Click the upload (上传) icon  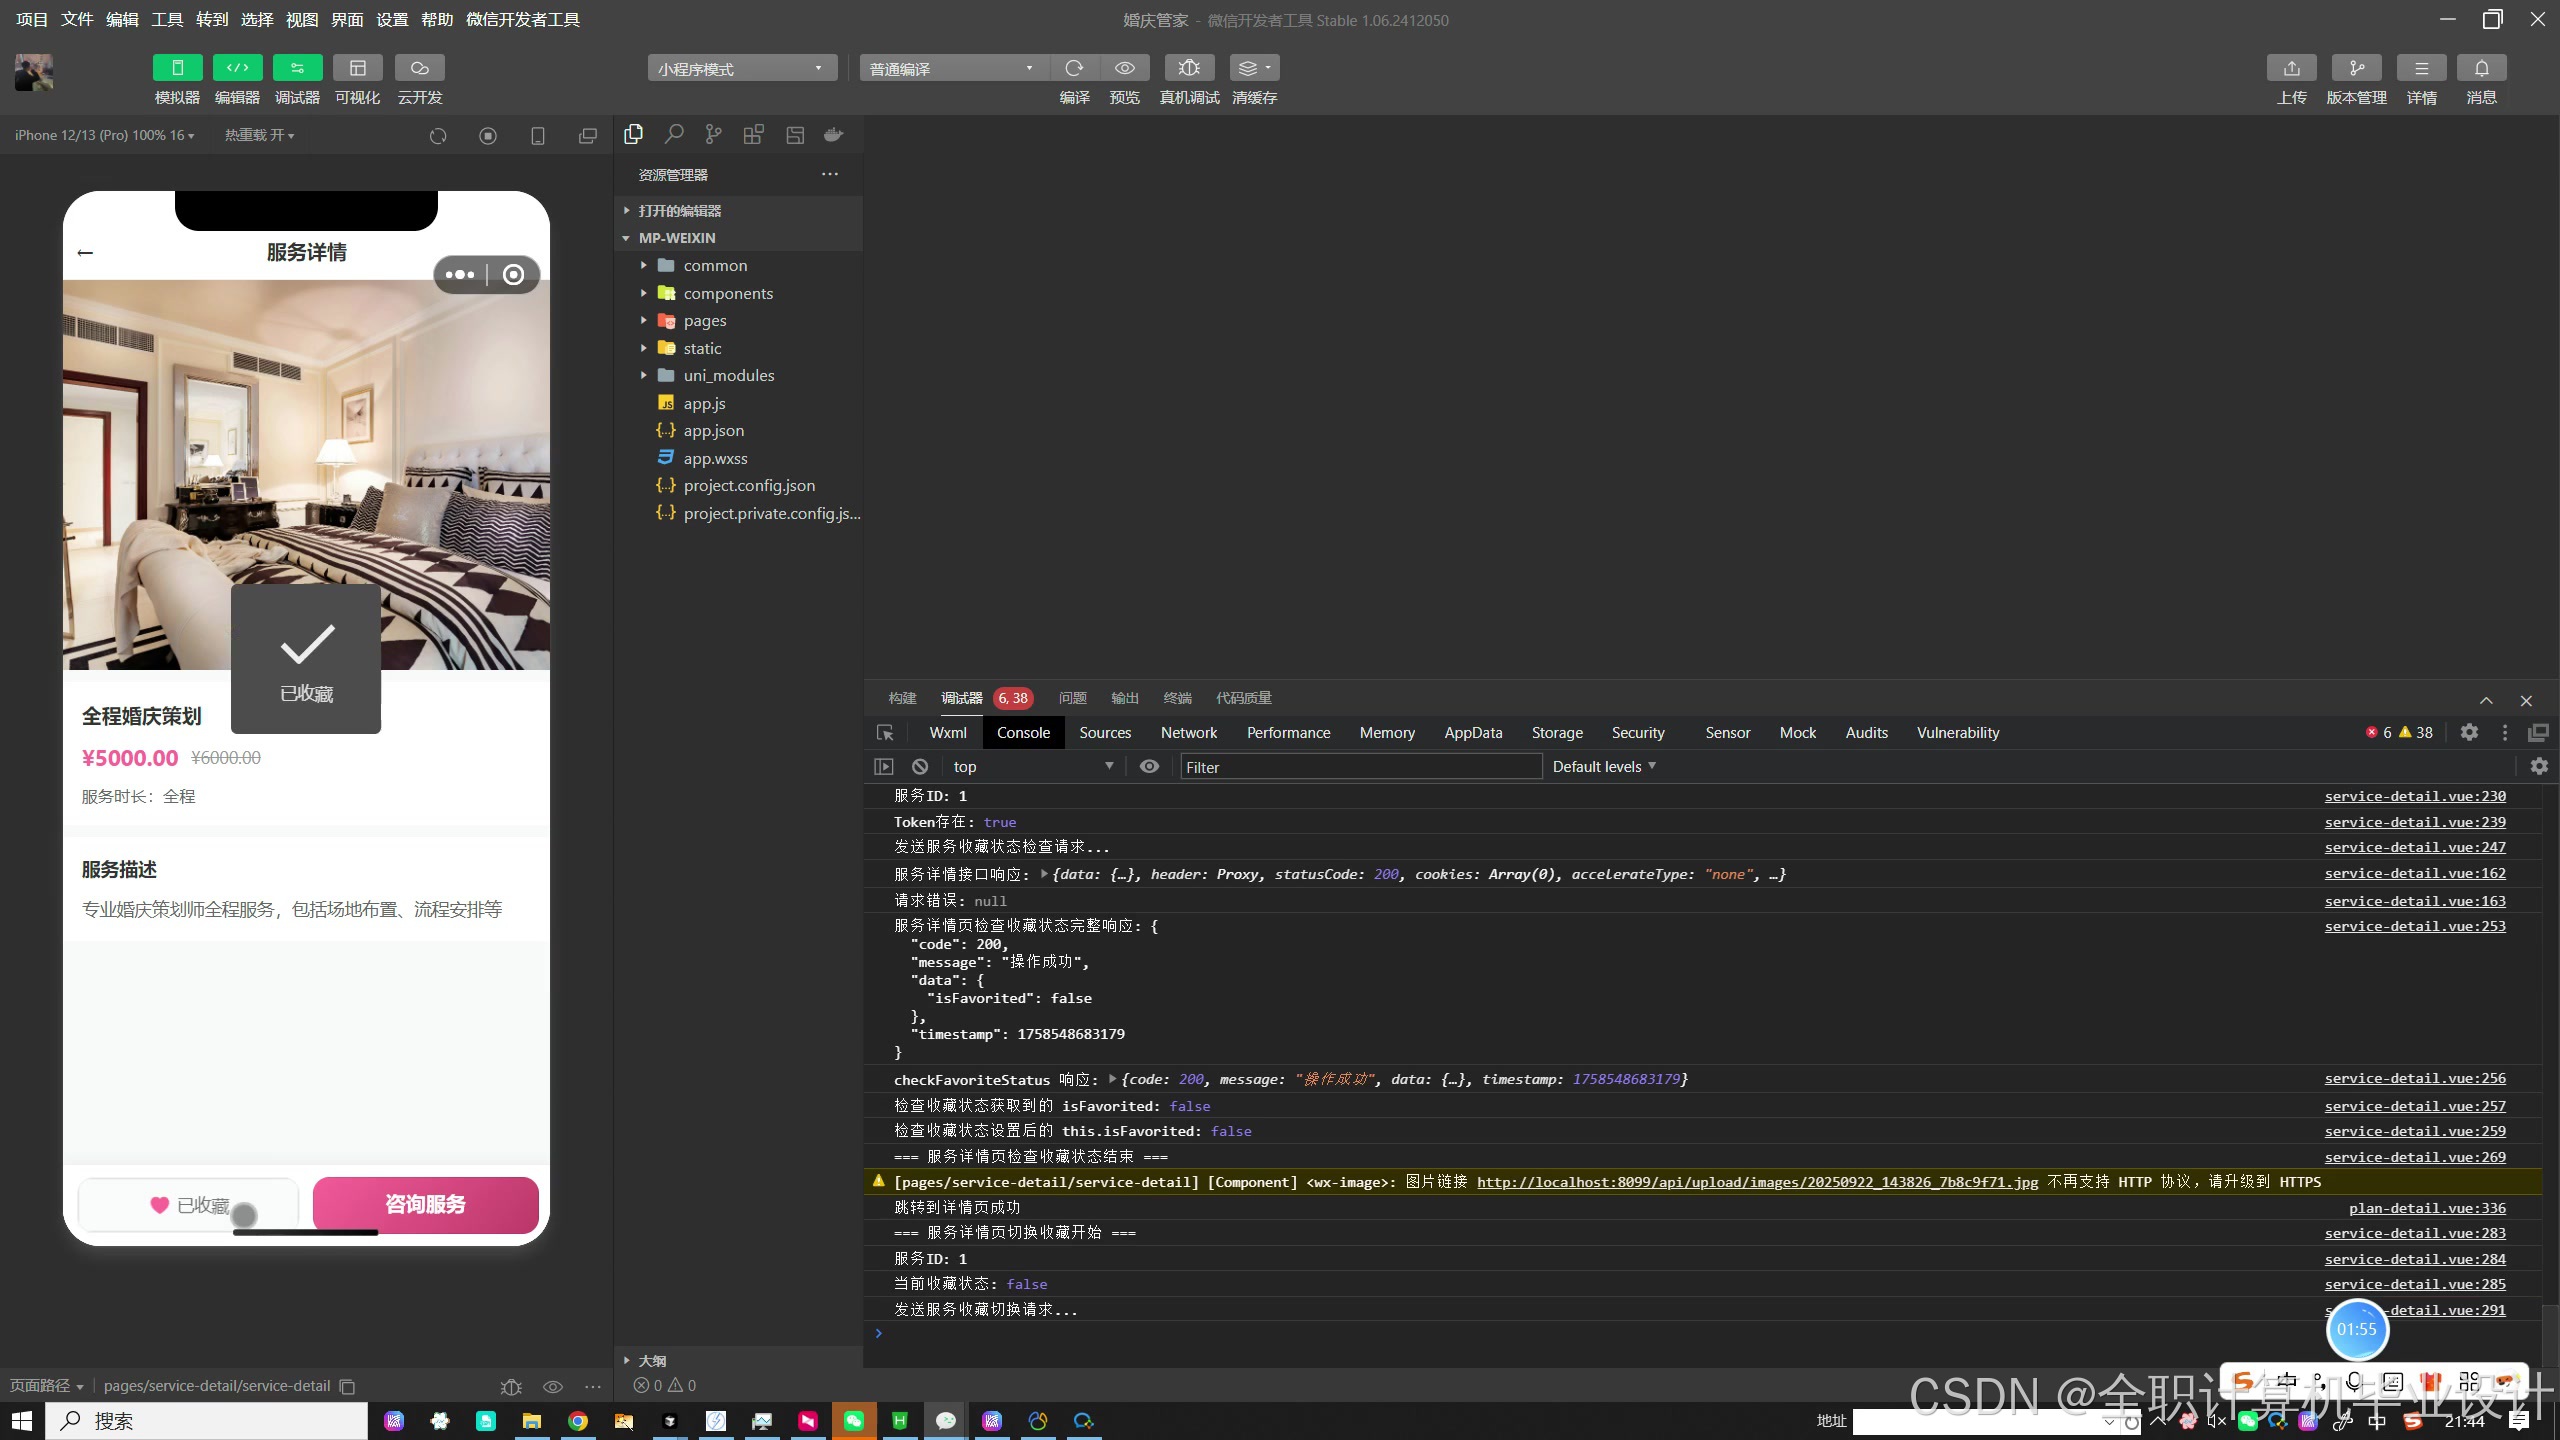pyautogui.click(x=2291, y=68)
